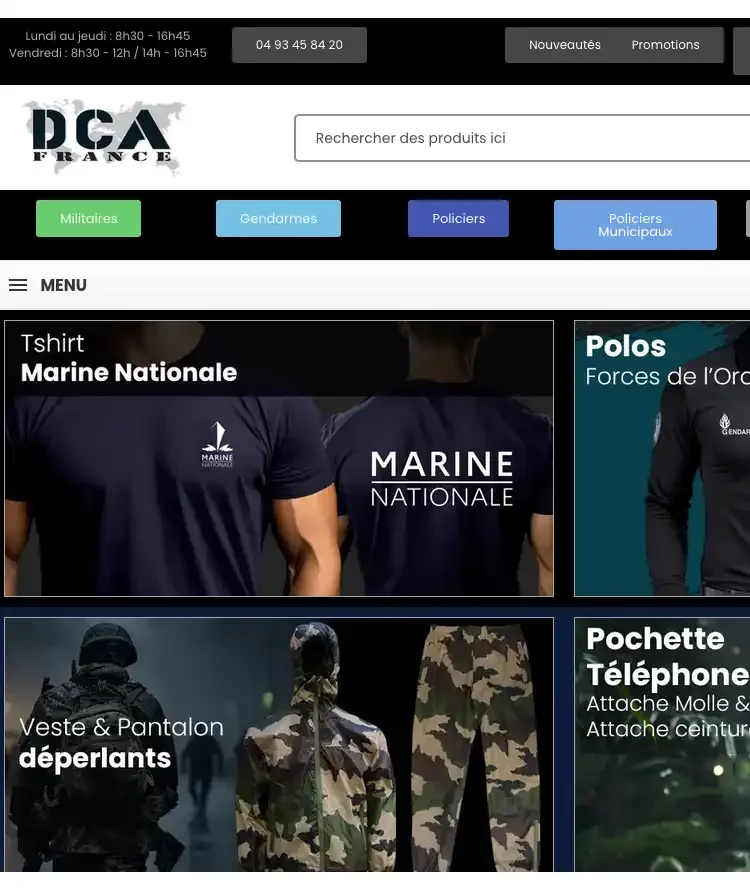
Task: Click the Vendredi opening hours line
Action: [108, 53]
